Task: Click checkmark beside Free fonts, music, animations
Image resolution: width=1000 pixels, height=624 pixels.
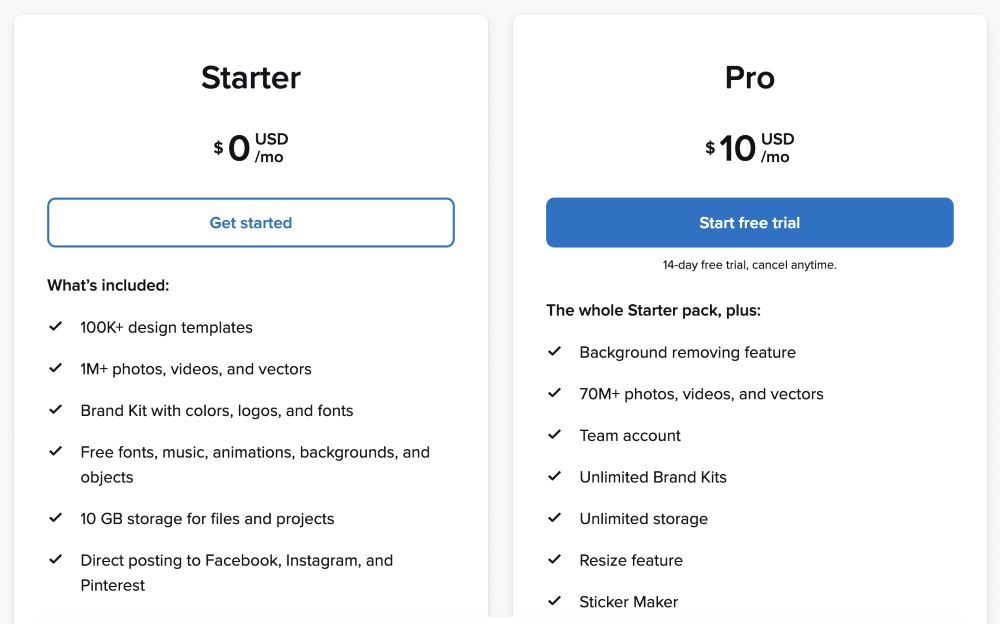Action: click(x=55, y=451)
